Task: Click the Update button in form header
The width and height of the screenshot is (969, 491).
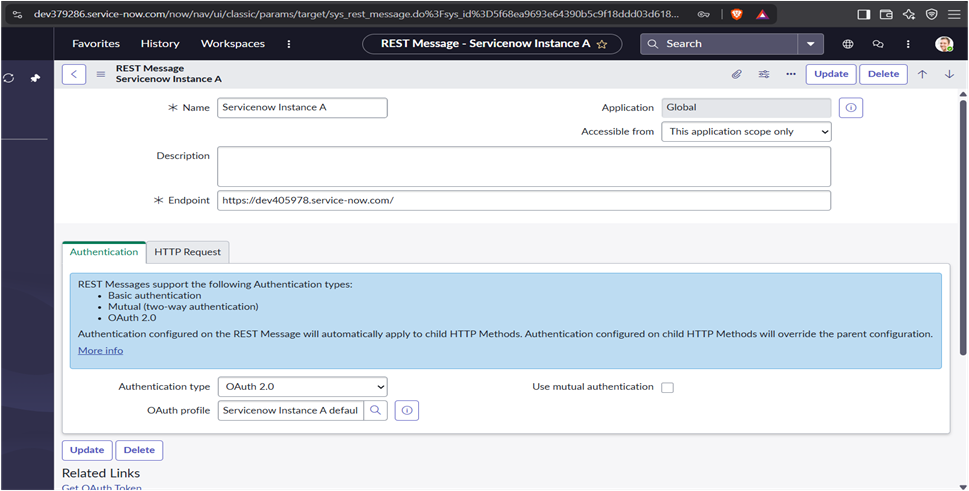Action: coord(831,74)
